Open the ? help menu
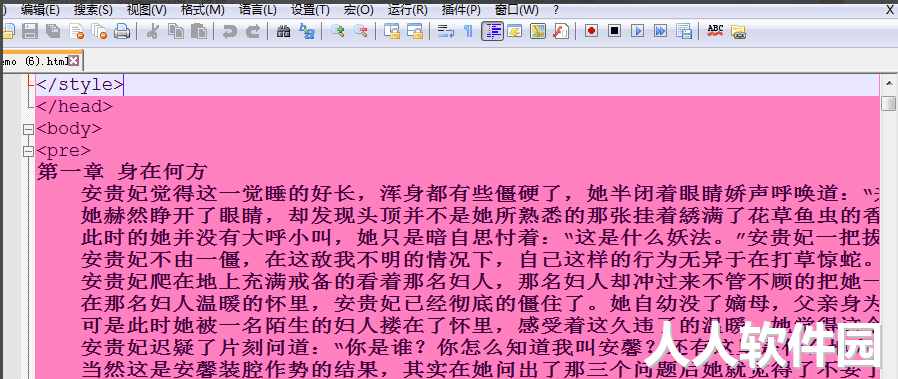This screenshot has height=379, width=898. [556, 10]
